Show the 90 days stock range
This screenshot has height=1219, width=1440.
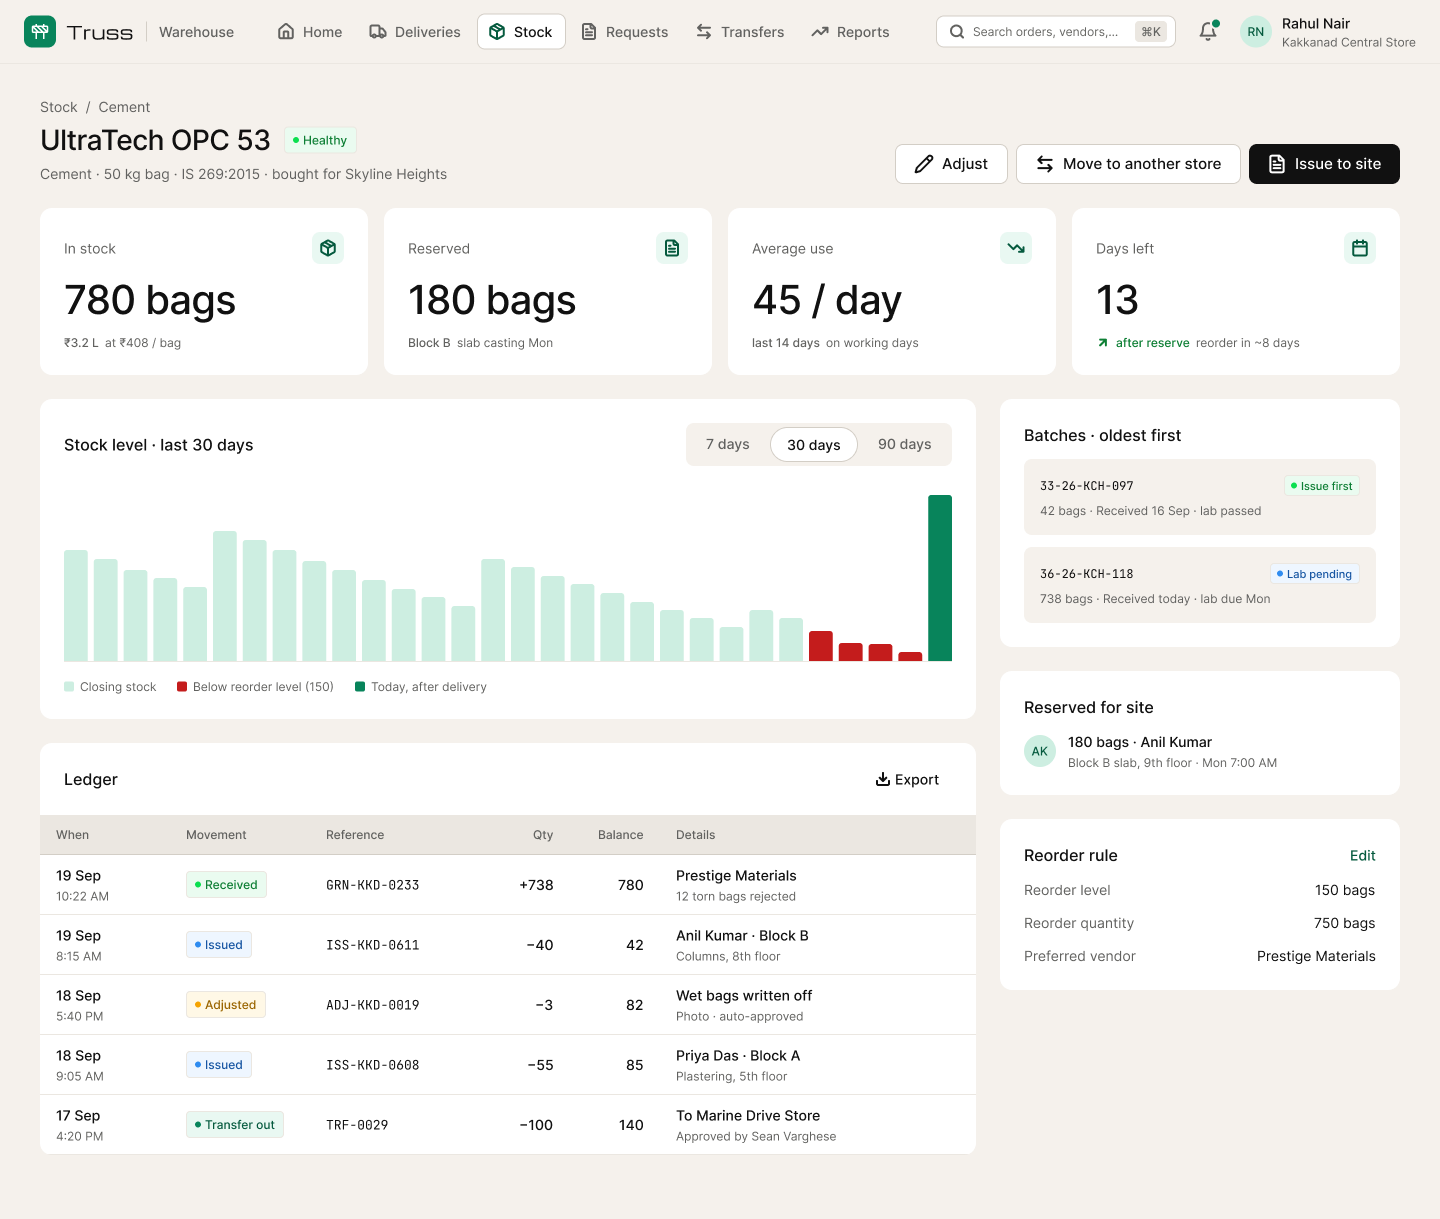(905, 445)
